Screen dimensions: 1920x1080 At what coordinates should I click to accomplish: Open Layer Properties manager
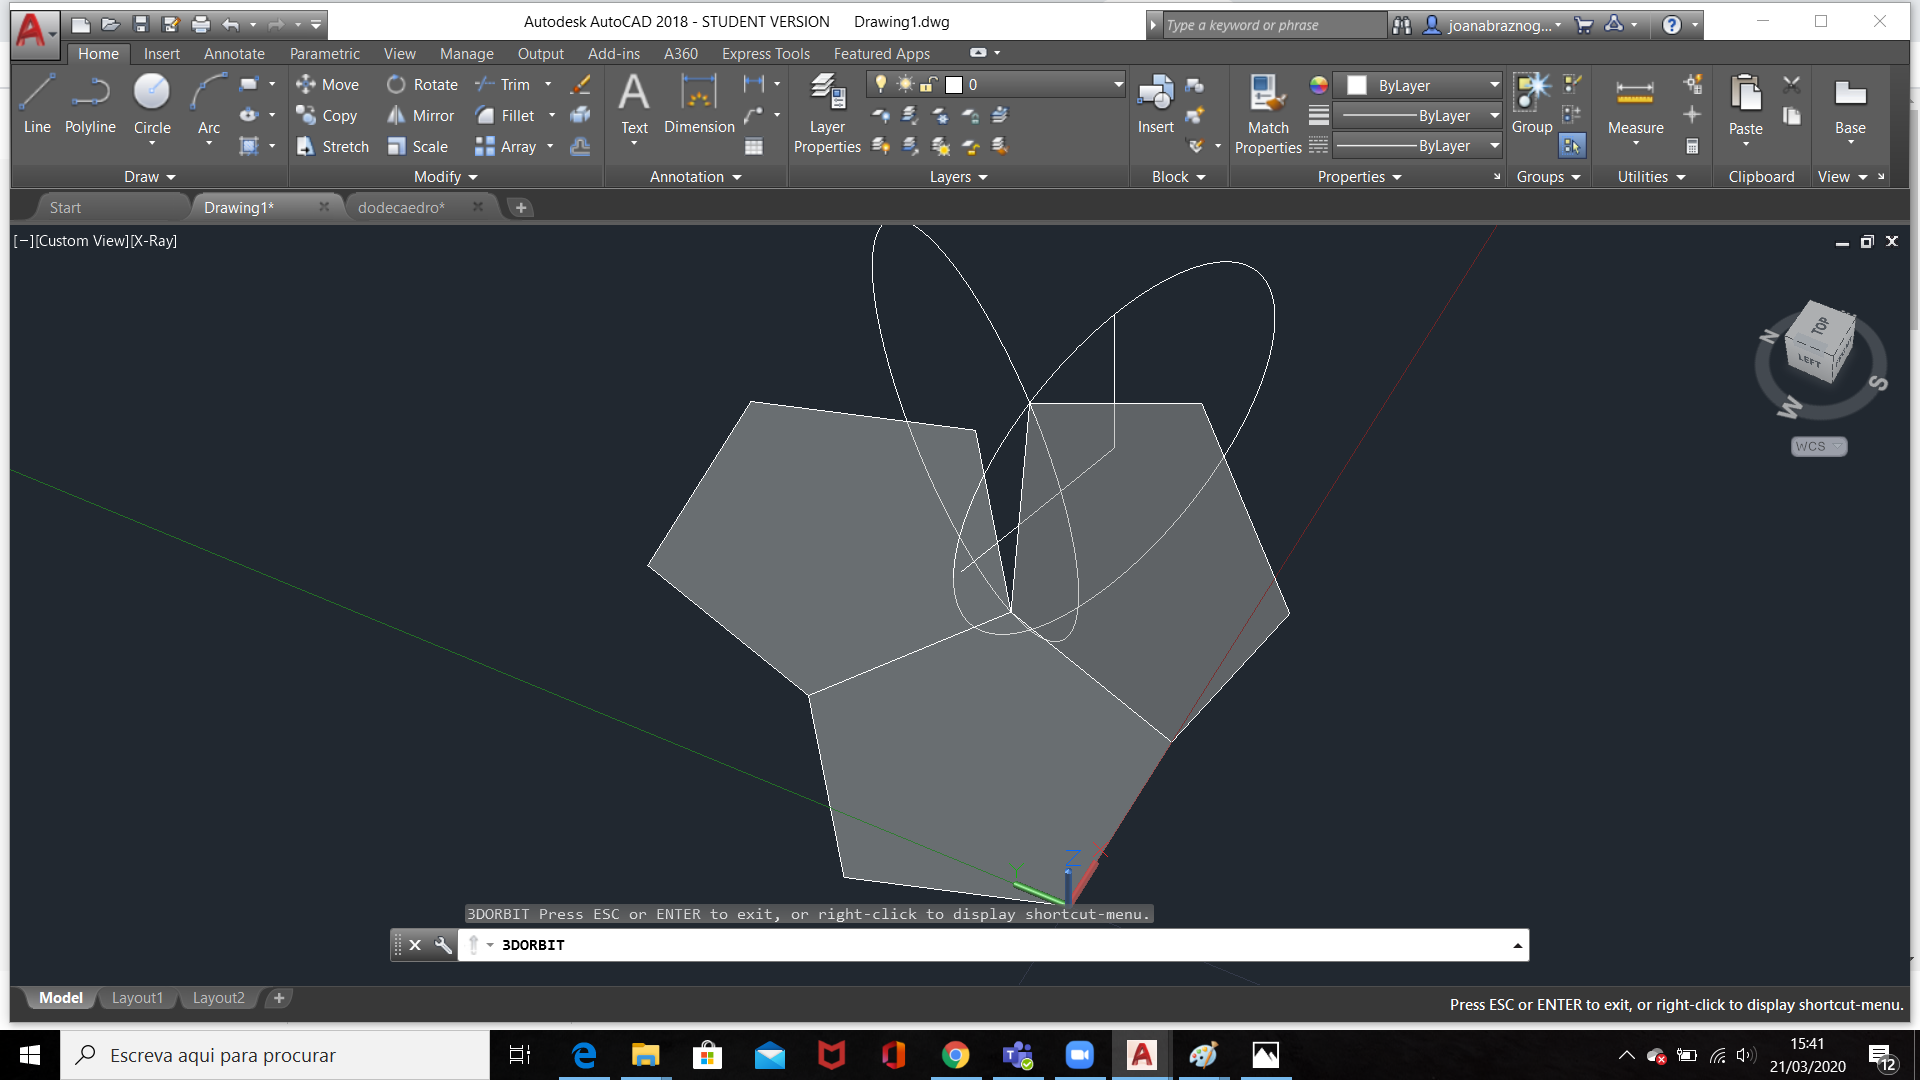tap(827, 114)
